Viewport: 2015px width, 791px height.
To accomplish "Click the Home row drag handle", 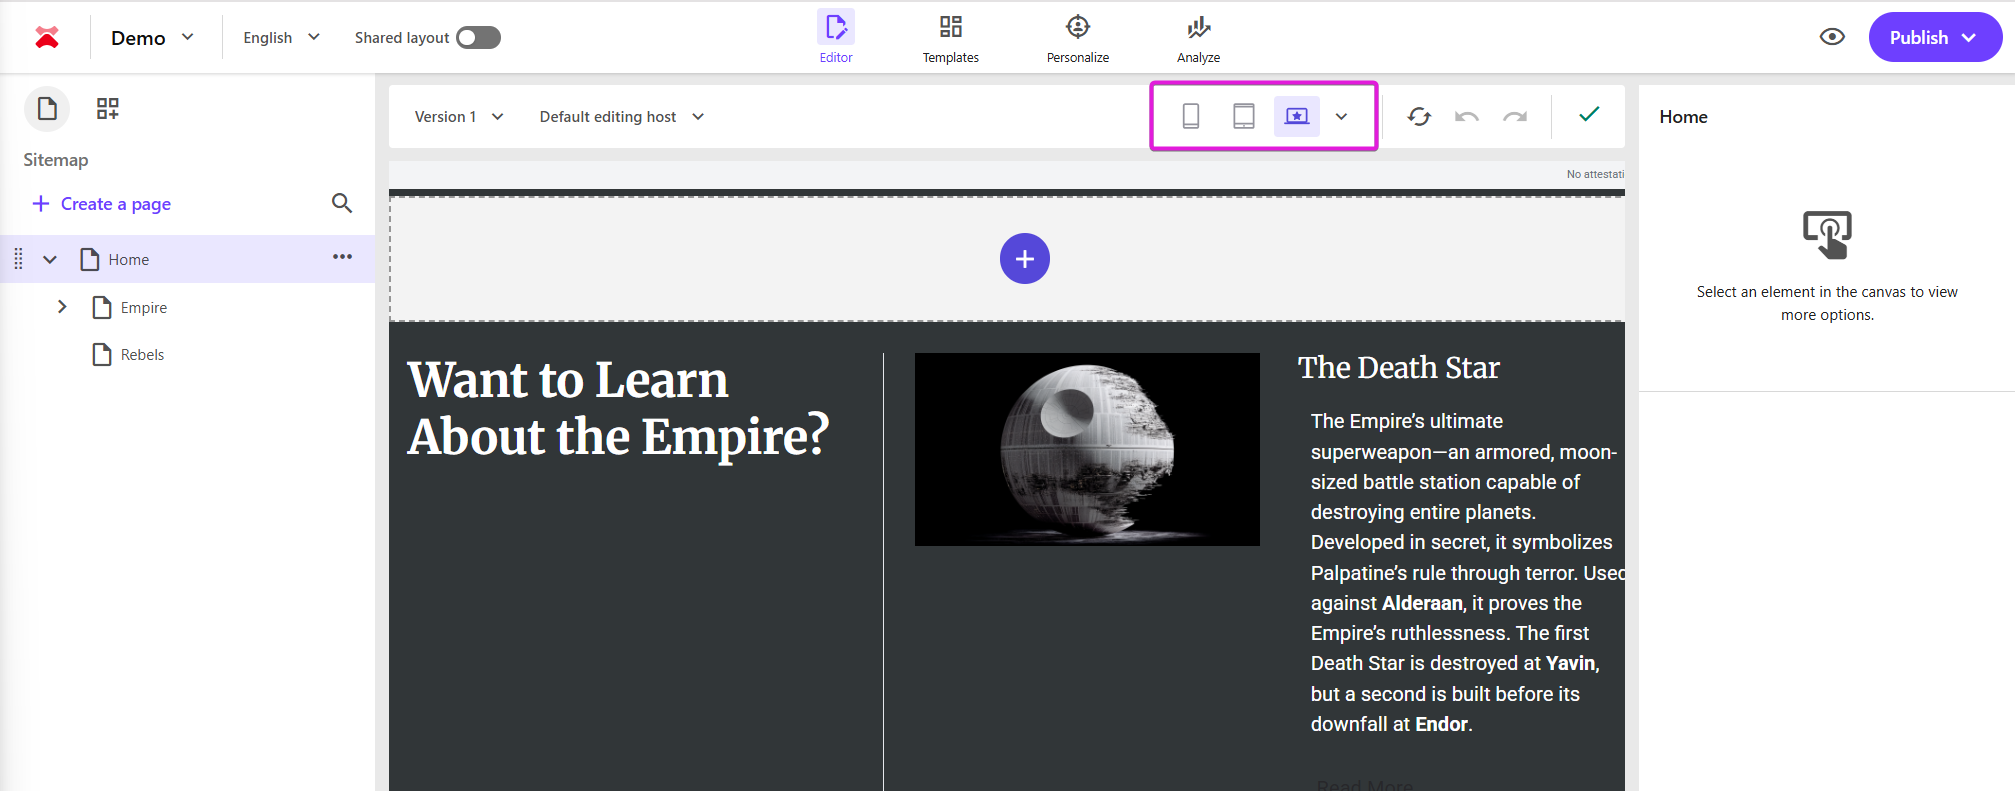I will (x=18, y=259).
